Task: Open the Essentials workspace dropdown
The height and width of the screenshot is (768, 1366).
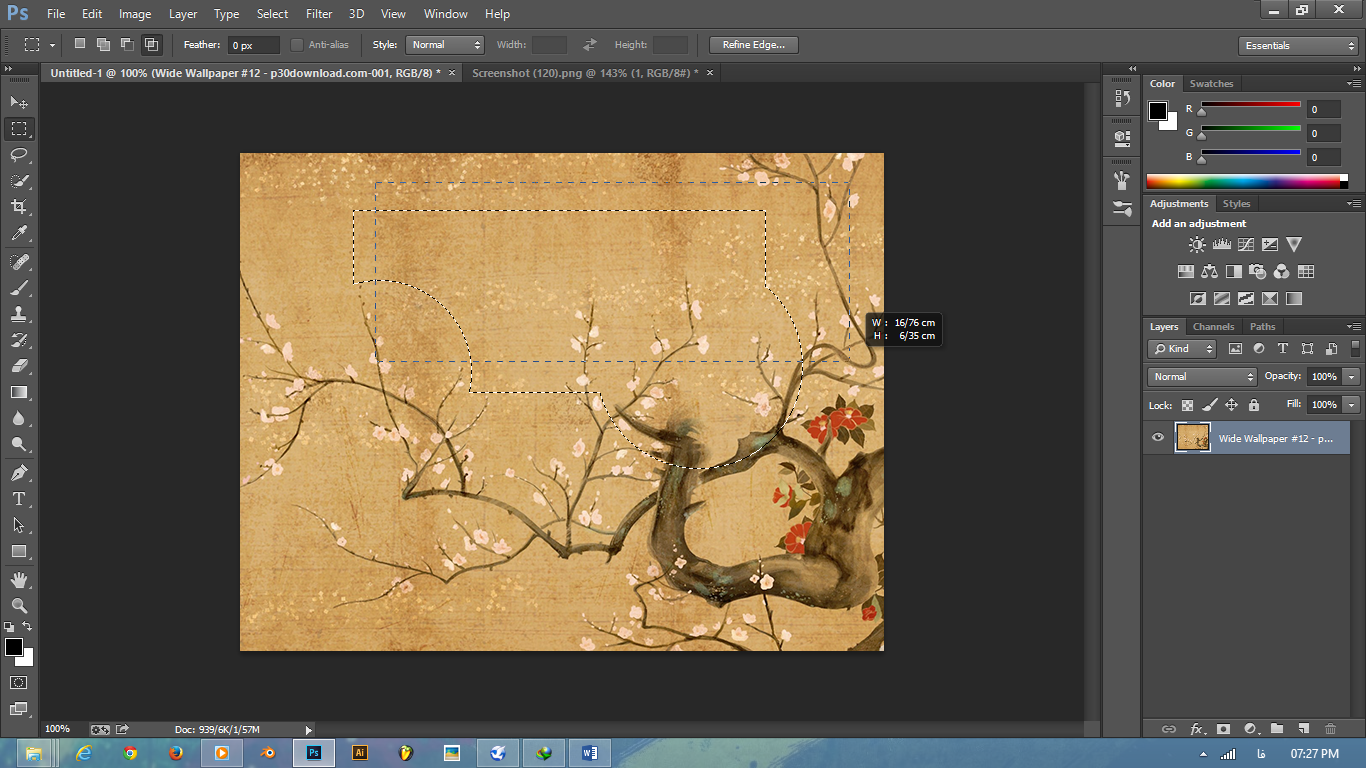Action: click(x=1298, y=46)
